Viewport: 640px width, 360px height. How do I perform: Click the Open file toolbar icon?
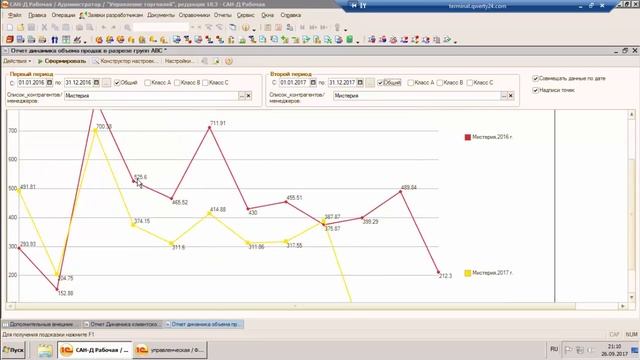[x=20, y=28]
